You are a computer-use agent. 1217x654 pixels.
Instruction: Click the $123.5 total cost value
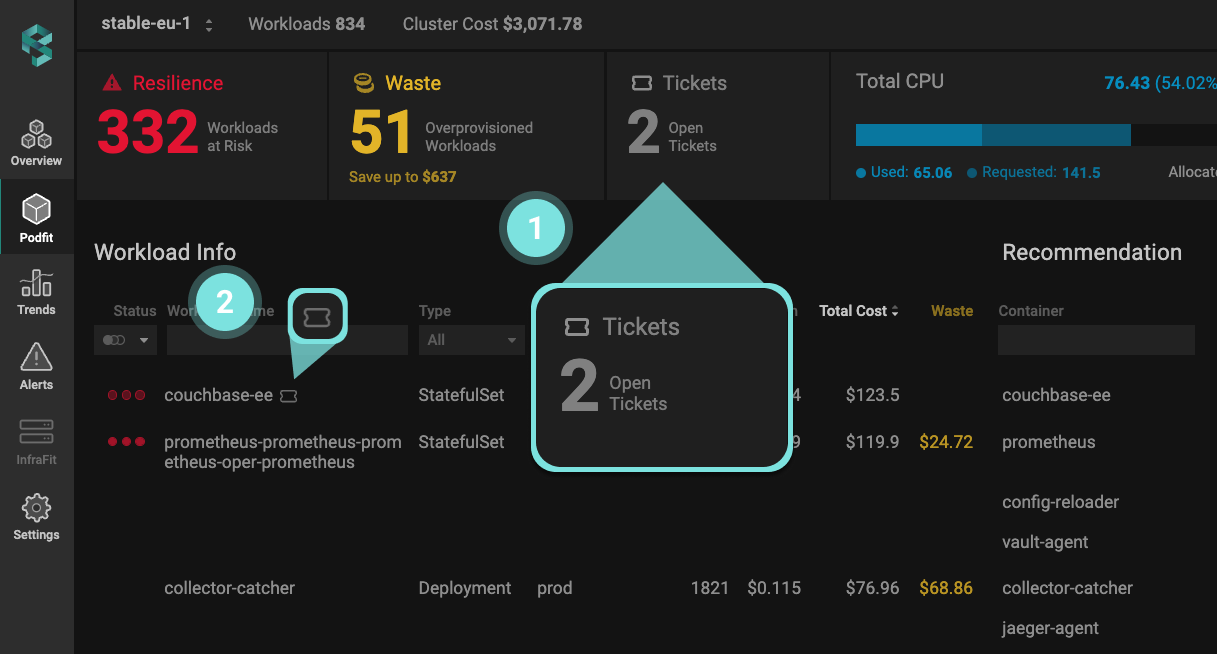click(x=873, y=395)
